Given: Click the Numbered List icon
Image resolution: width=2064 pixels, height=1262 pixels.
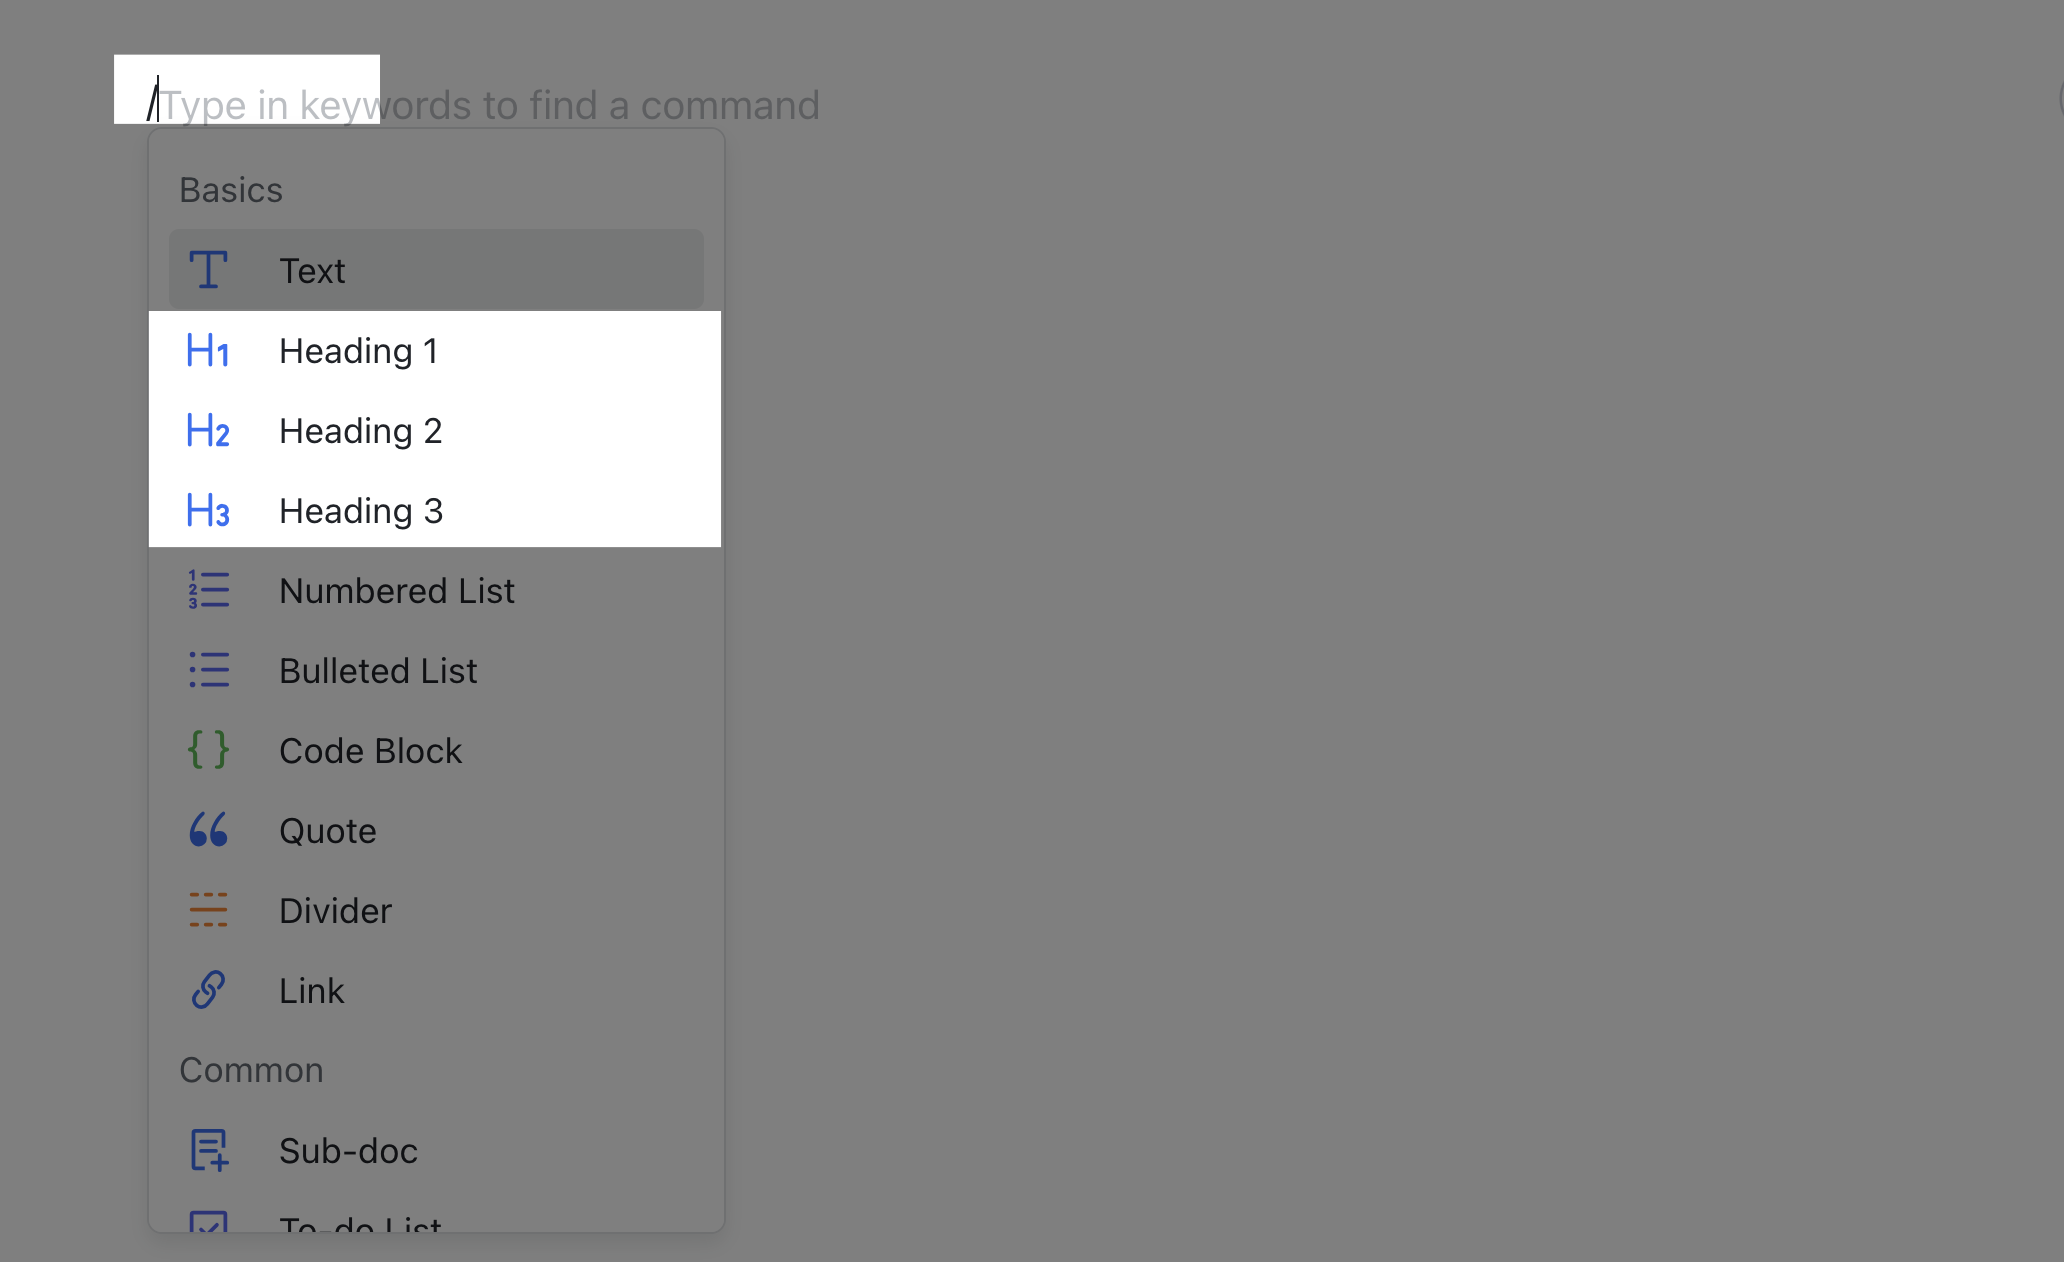Looking at the screenshot, I should coord(207,590).
